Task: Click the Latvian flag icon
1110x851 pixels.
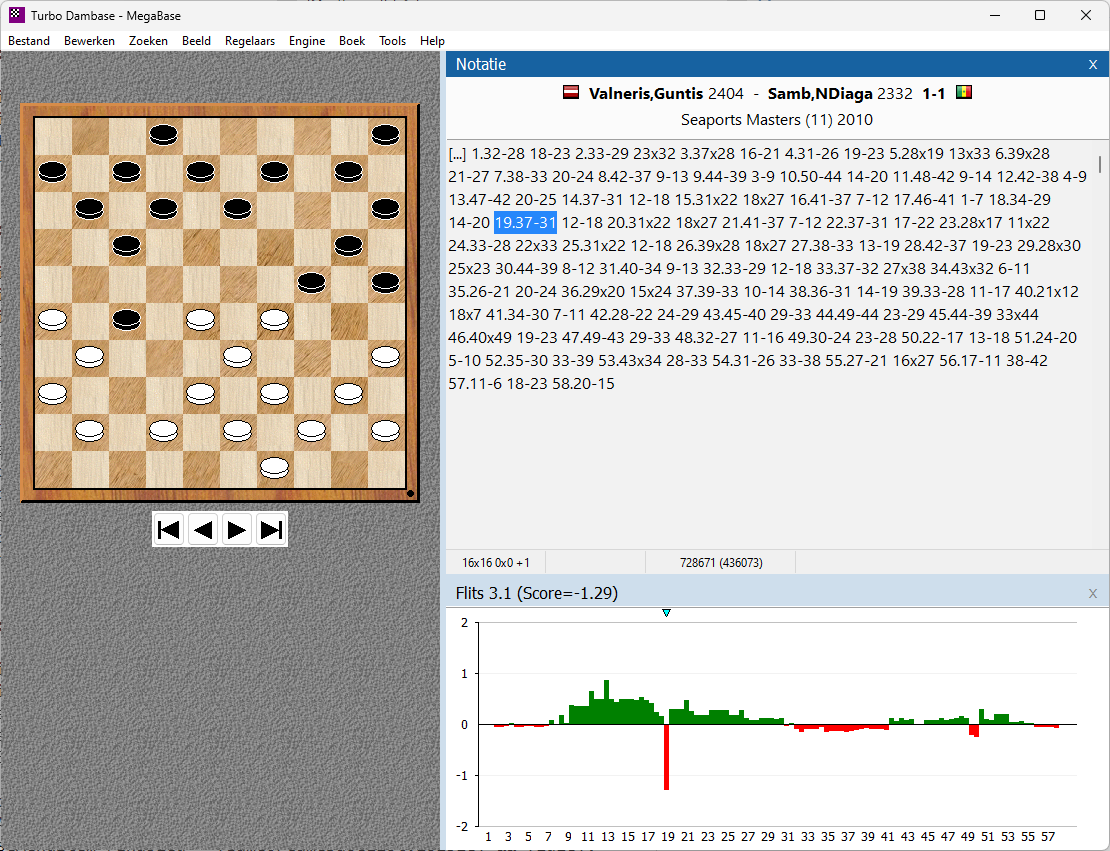Action: [x=571, y=92]
